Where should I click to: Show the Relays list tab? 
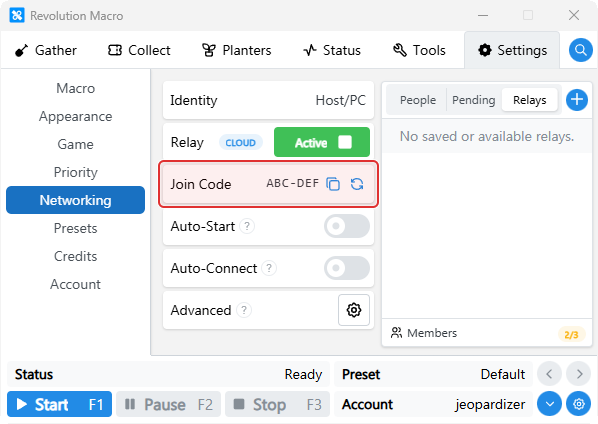[530, 100]
